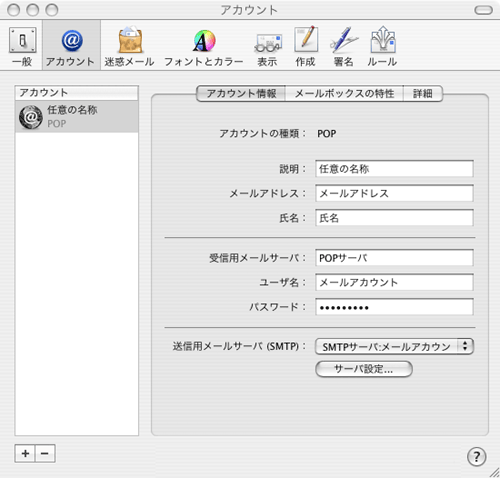Click the help question mark button

point(476,456)
